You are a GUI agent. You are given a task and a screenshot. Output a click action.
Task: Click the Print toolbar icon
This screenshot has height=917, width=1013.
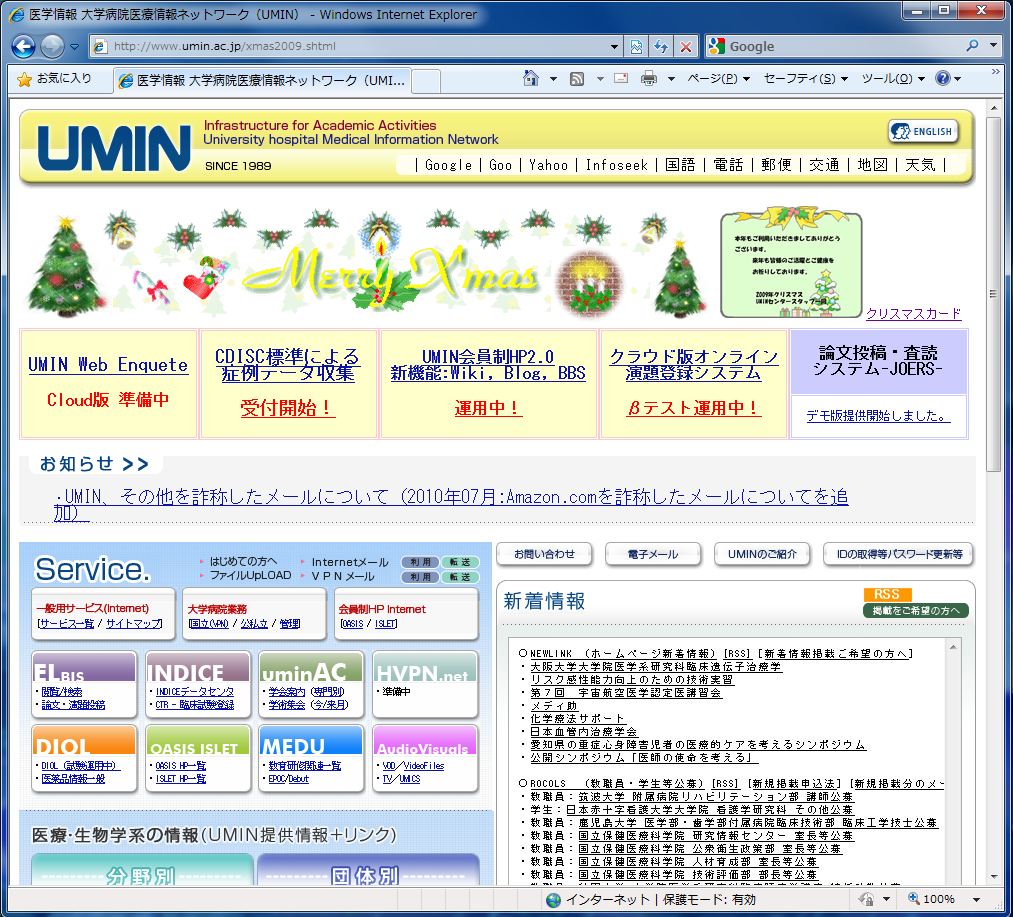point(649,79)
